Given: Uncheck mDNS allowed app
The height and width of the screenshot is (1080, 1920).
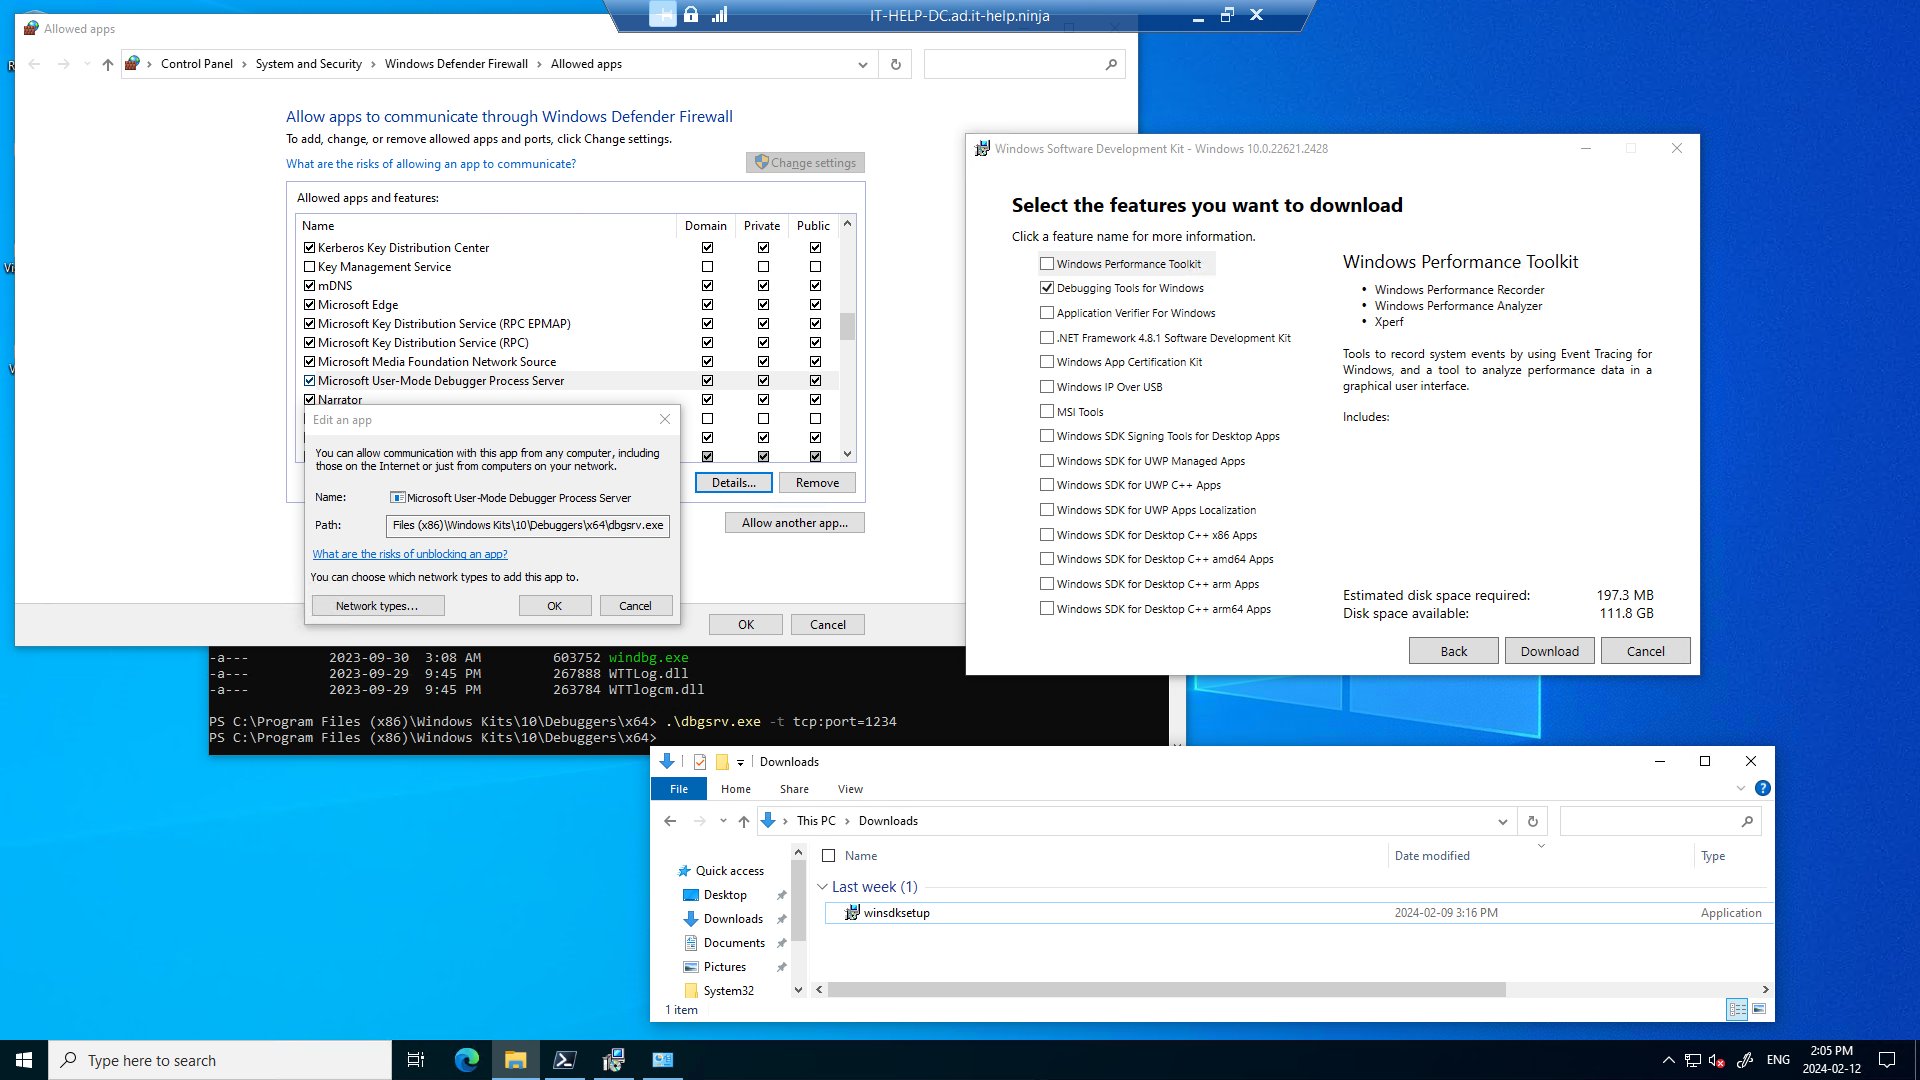Looking at the screenshot, I should point(309,286).
